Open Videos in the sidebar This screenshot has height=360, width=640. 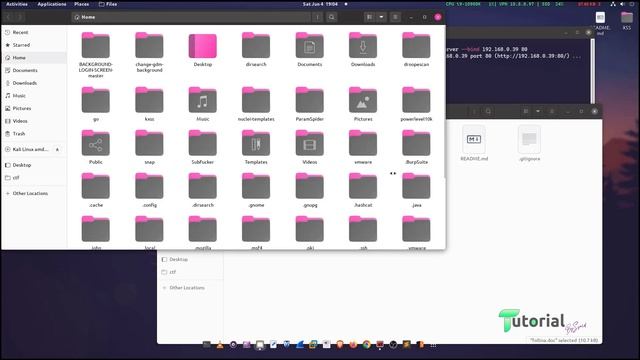pyautogui.click(x=33, y=121)
